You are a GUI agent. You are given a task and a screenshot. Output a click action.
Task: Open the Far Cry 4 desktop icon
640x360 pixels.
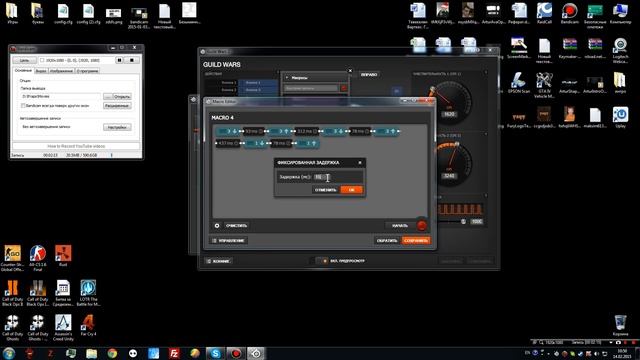[88, 325]
